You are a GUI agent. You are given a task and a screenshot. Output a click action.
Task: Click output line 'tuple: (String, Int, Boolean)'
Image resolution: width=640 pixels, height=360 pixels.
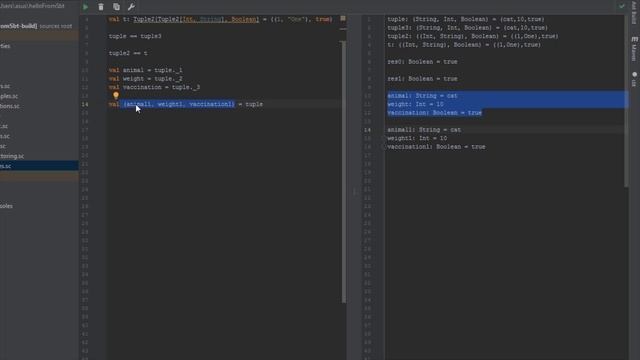[466, 19]
